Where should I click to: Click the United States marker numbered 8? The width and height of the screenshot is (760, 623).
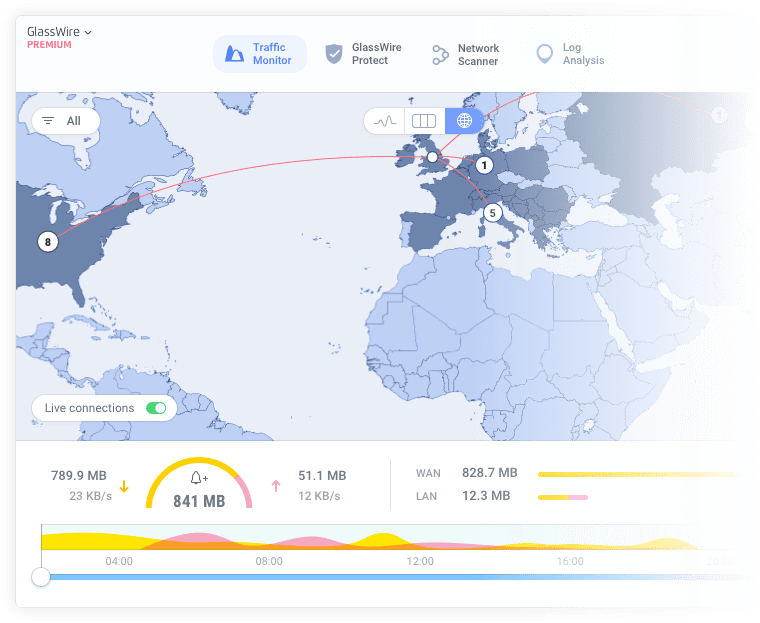click(46, 241)
